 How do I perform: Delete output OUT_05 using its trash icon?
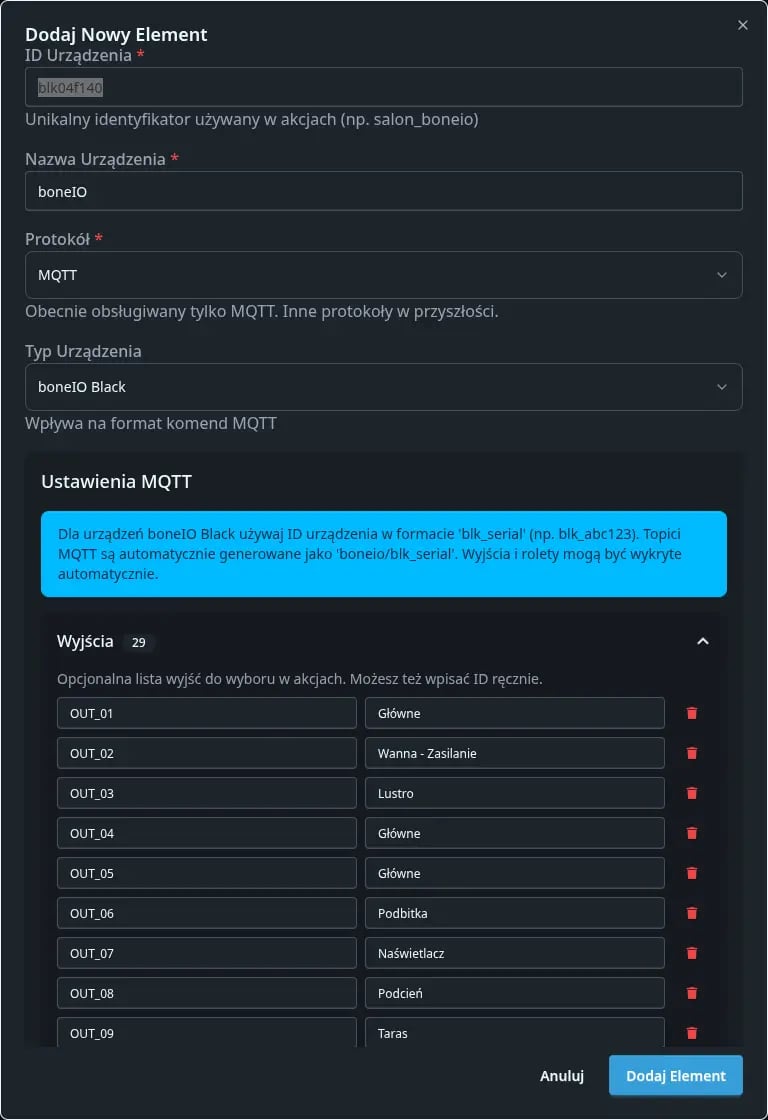coord(691,872)
